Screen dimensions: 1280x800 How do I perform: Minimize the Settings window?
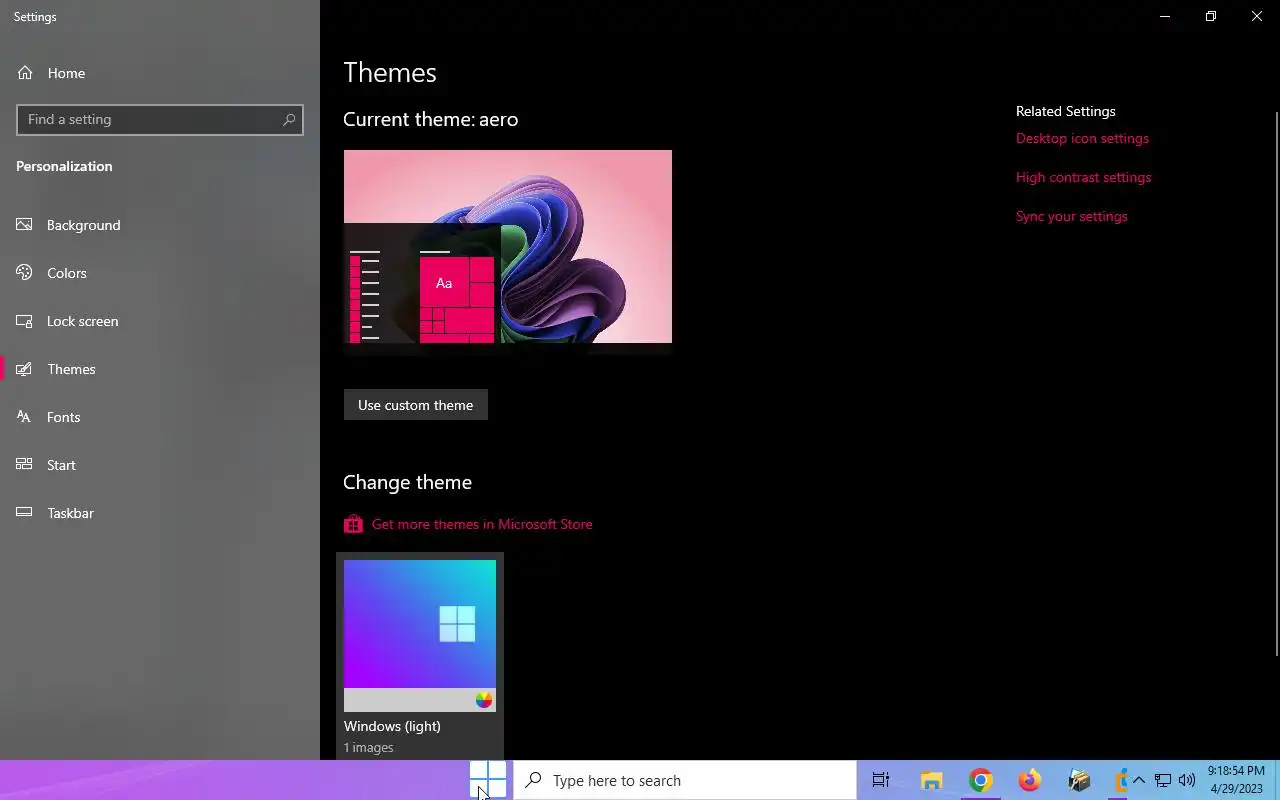pyautogui.click(x=1165, y=16)
